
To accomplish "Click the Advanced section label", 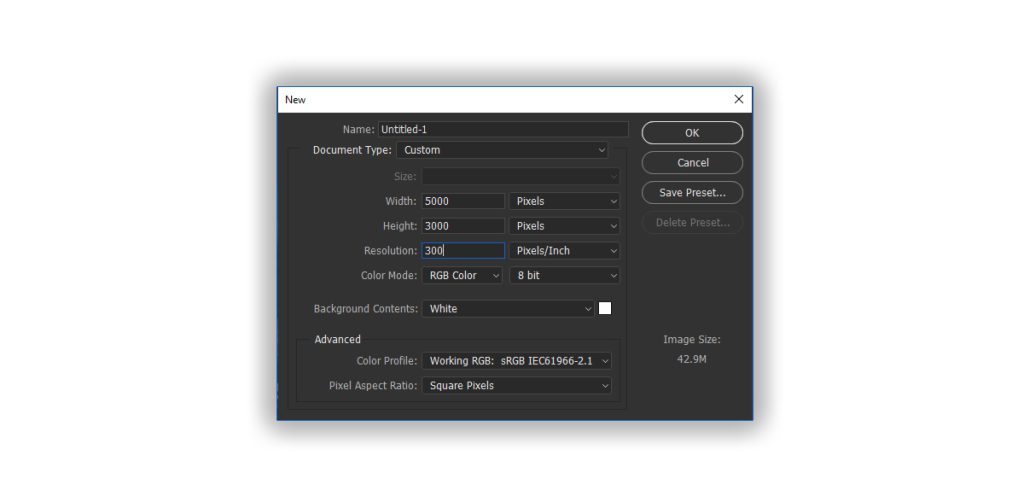I will click(x=337, y=339).
